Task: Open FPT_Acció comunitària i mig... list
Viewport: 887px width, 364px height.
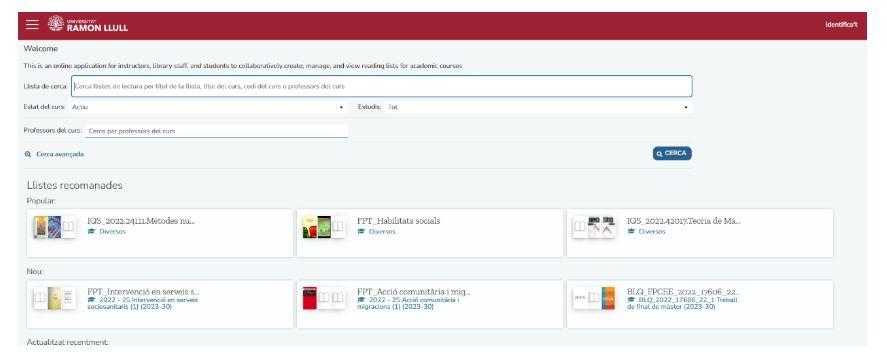Action: tap(414, 292)
